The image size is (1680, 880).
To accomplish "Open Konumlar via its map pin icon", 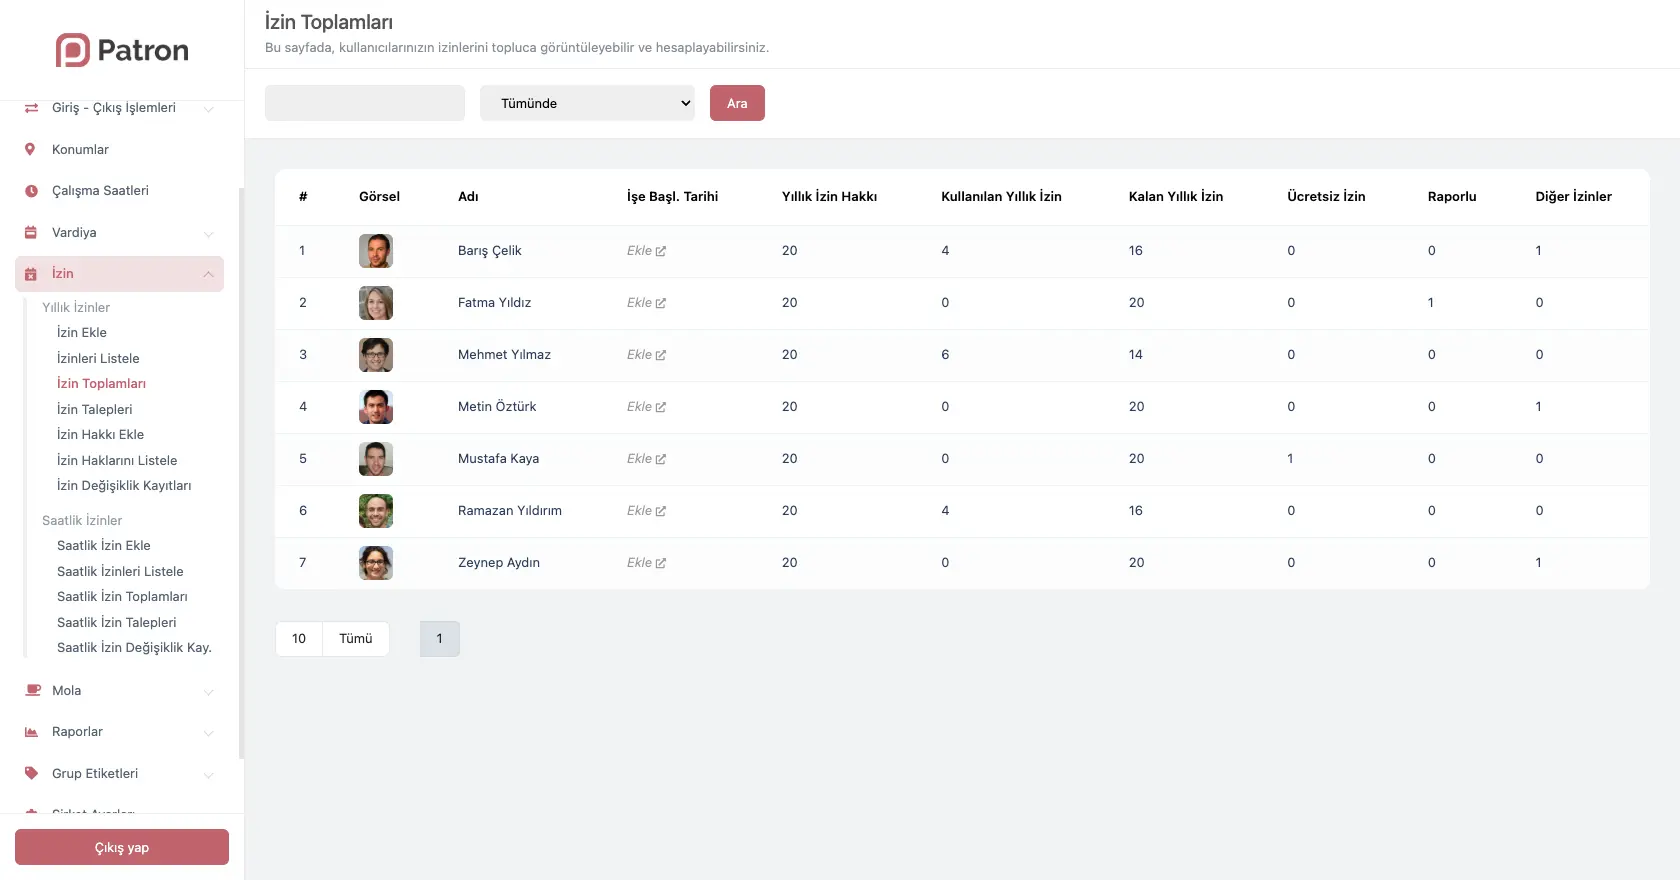I will pyautogui.click(x=30, y=149).
